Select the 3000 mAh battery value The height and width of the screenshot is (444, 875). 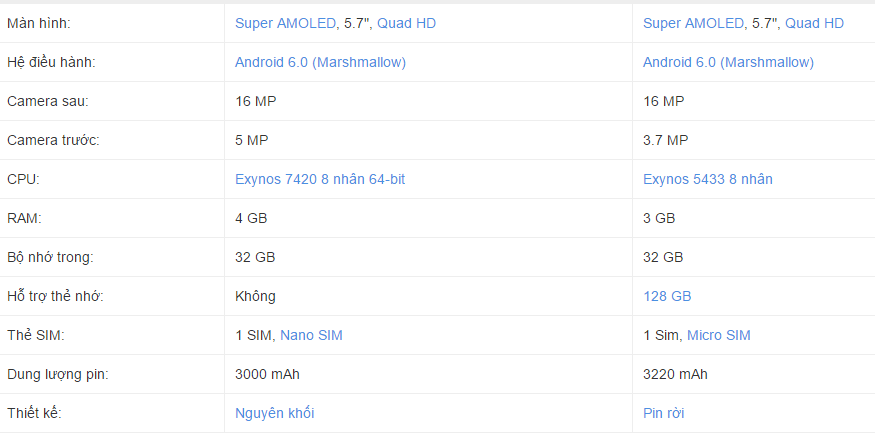pos(267,374)
